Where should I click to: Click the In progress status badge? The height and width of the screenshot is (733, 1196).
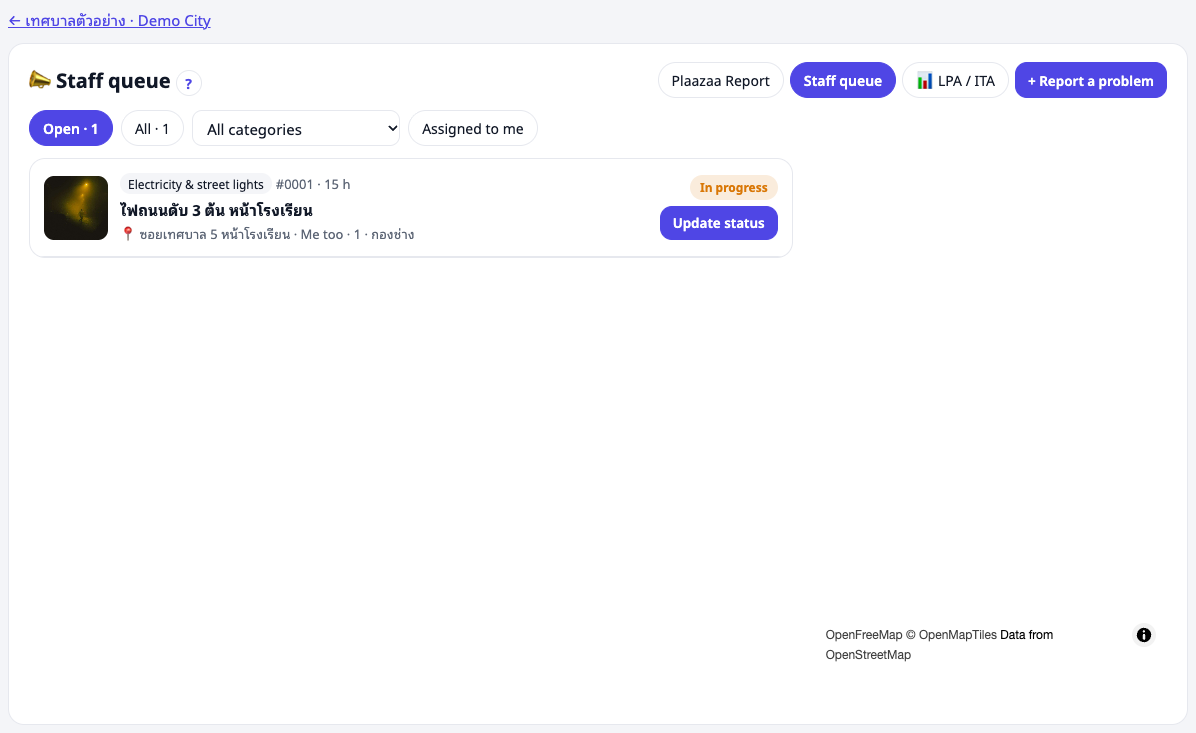coord(733,188)
